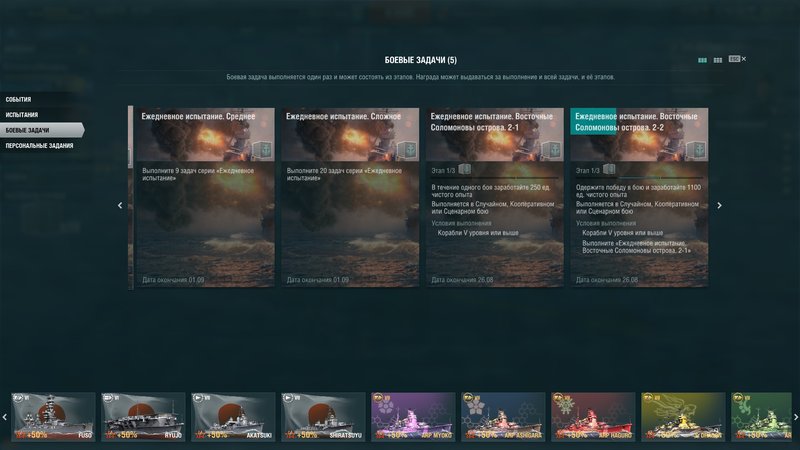Select the yellow dragon camouflage ship in carousel
Image resolution: width=800 pixels, height=450 pixels.
(x=683, y=416)
